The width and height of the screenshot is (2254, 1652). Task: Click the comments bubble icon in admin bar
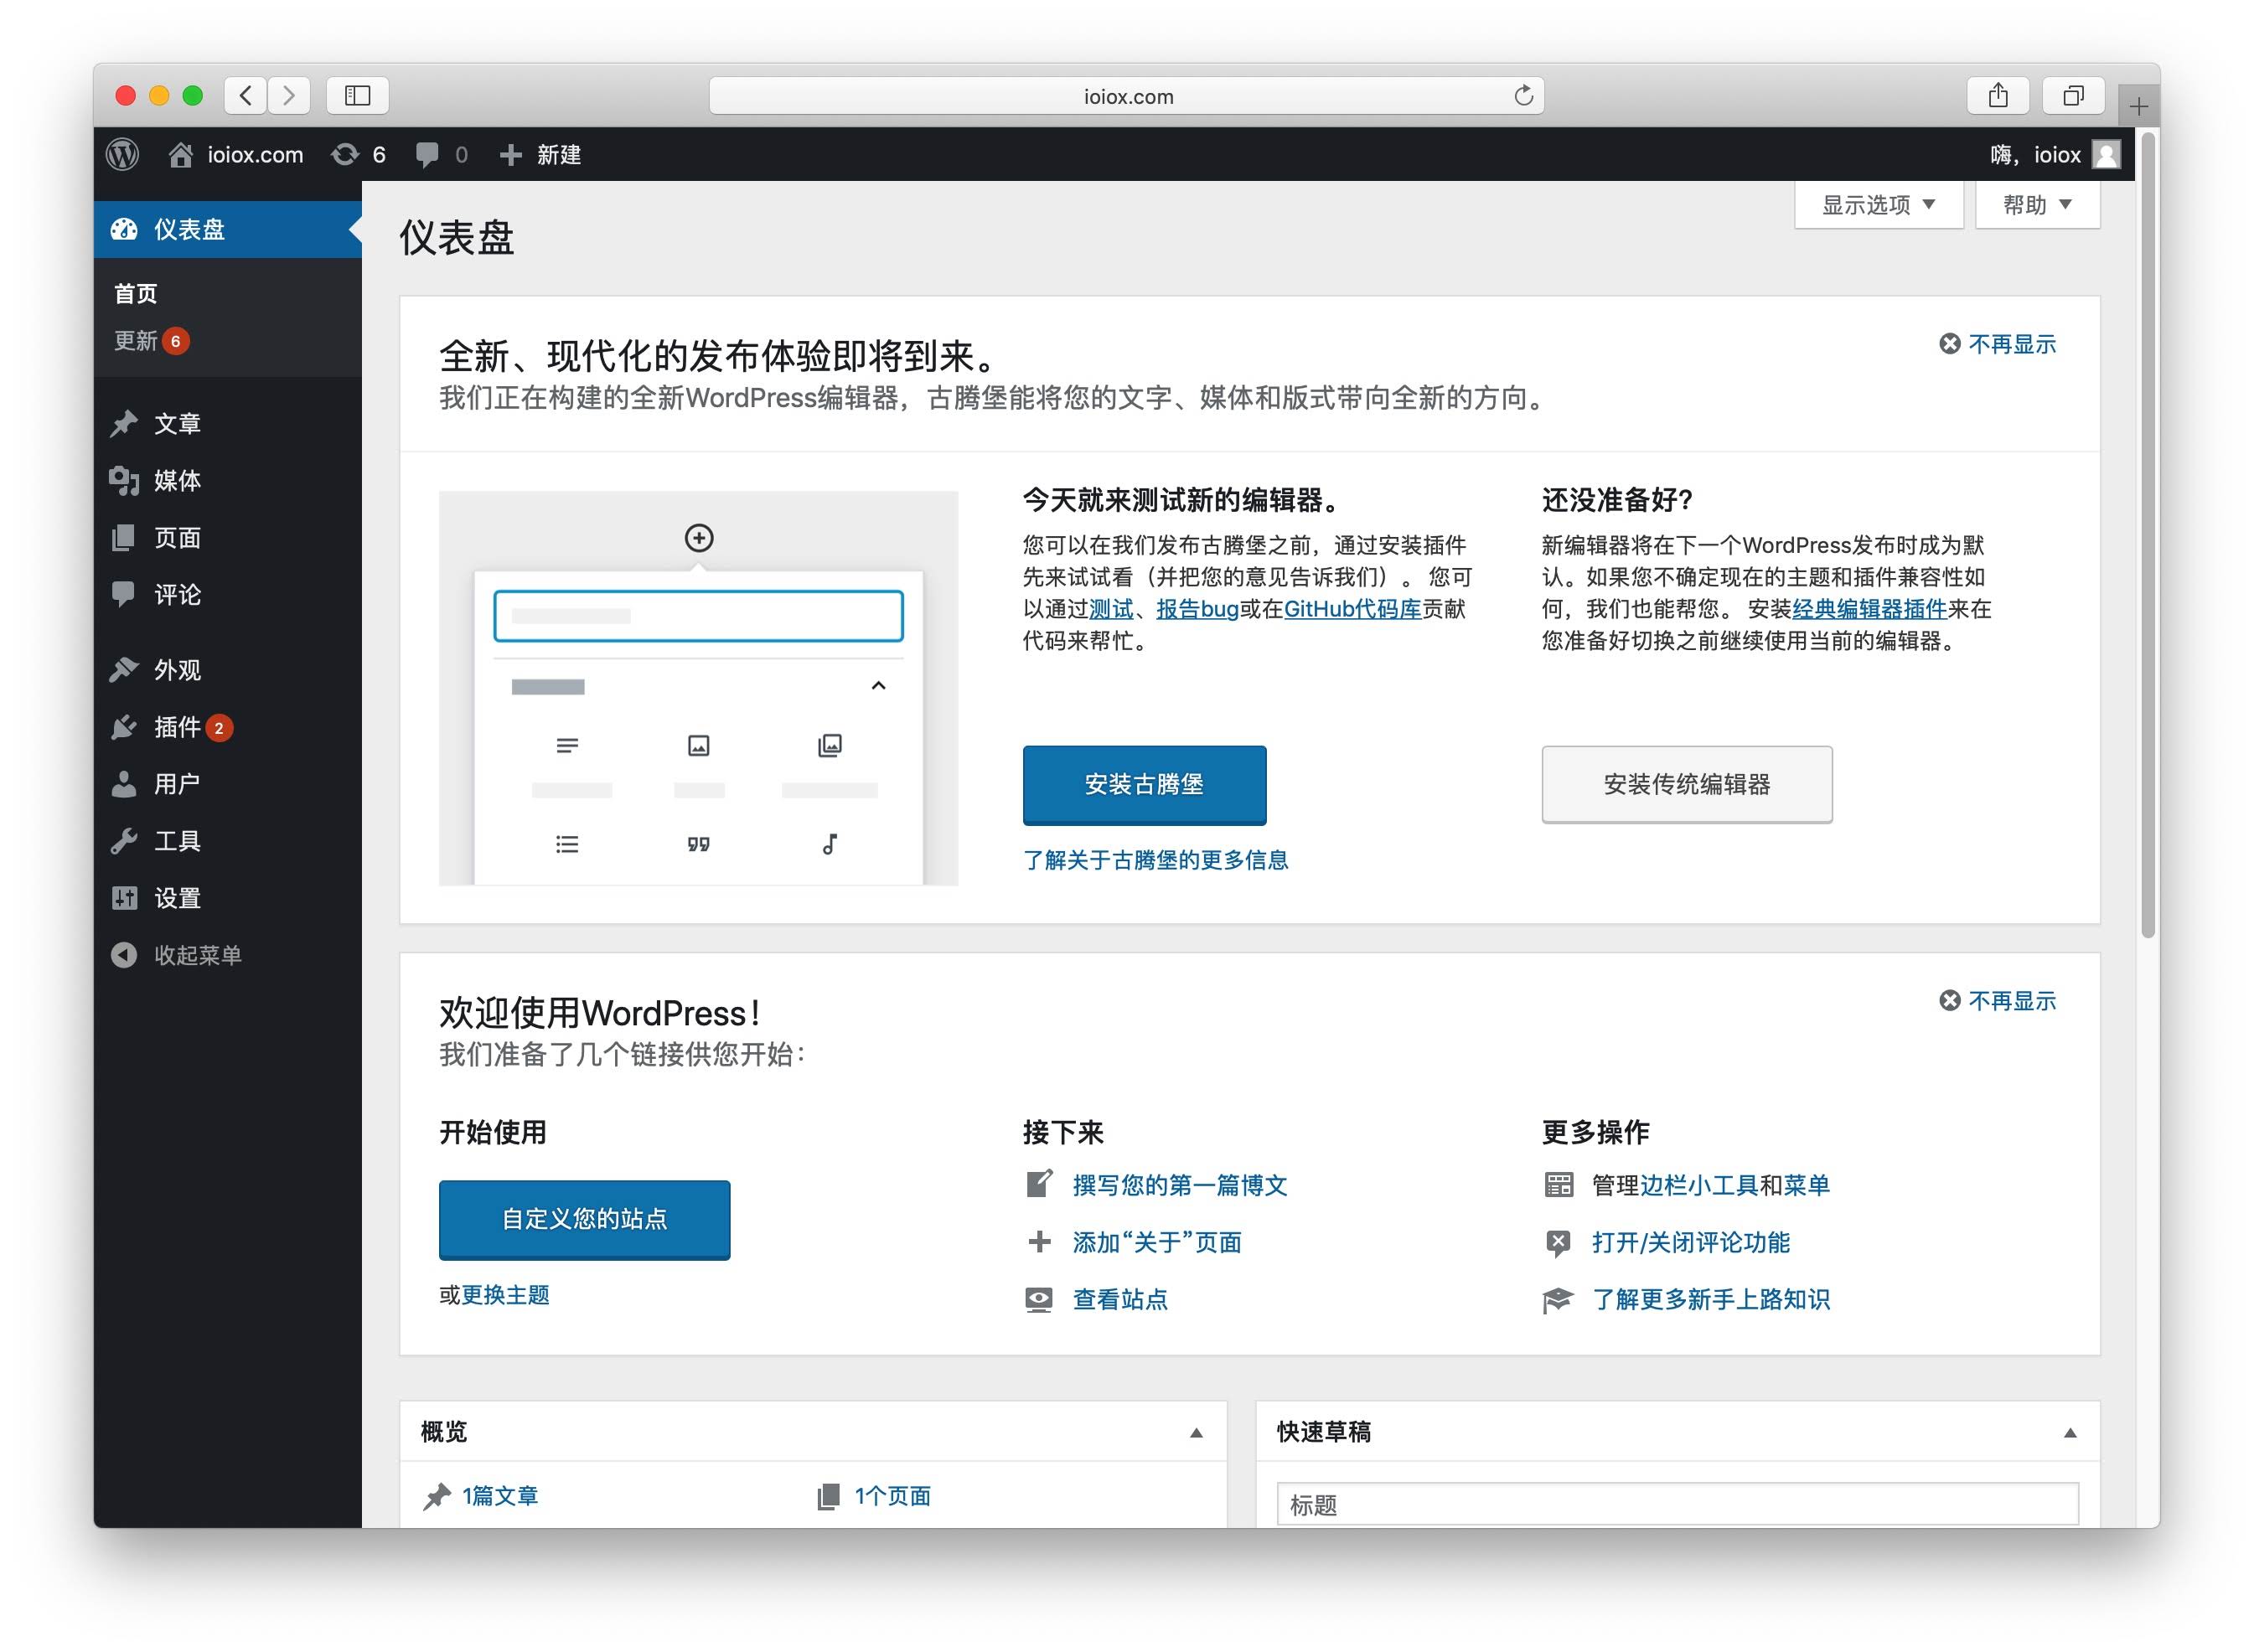click(x=427, y=154)
